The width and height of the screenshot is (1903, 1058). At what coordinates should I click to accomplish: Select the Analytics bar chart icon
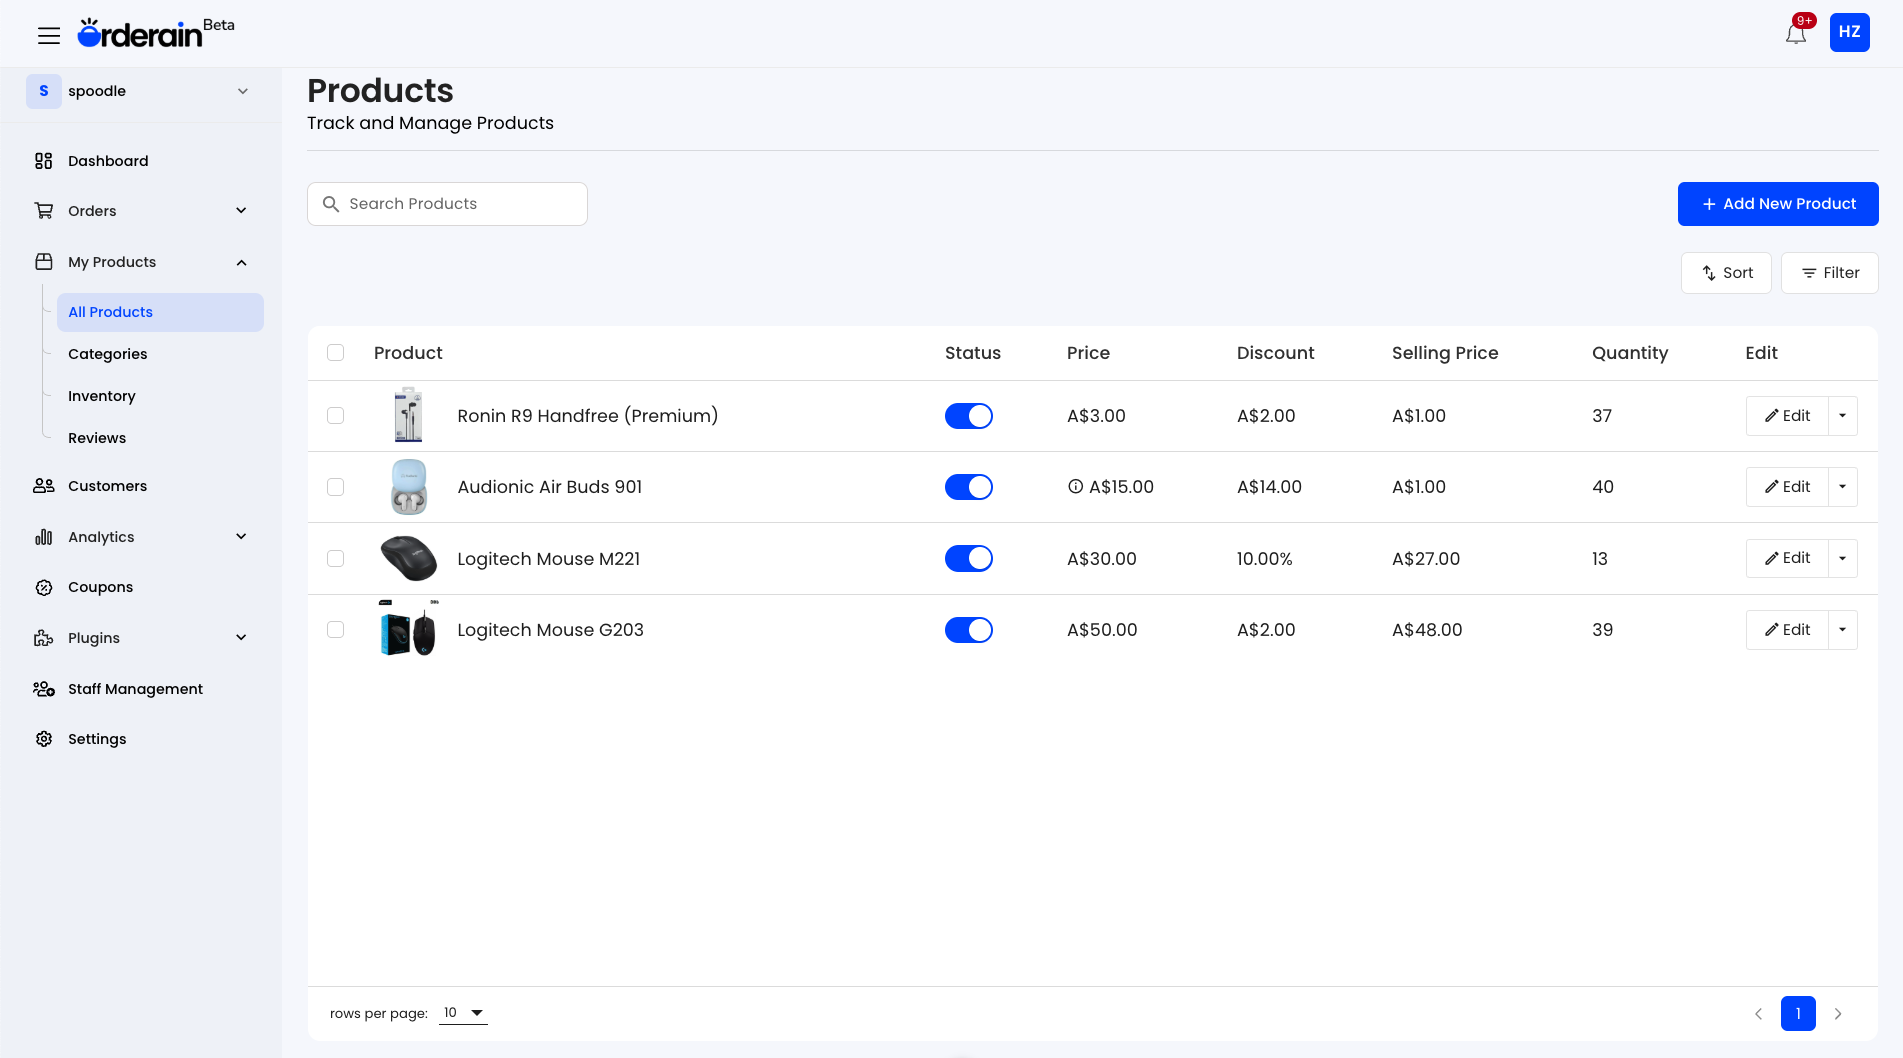(44, 536)
